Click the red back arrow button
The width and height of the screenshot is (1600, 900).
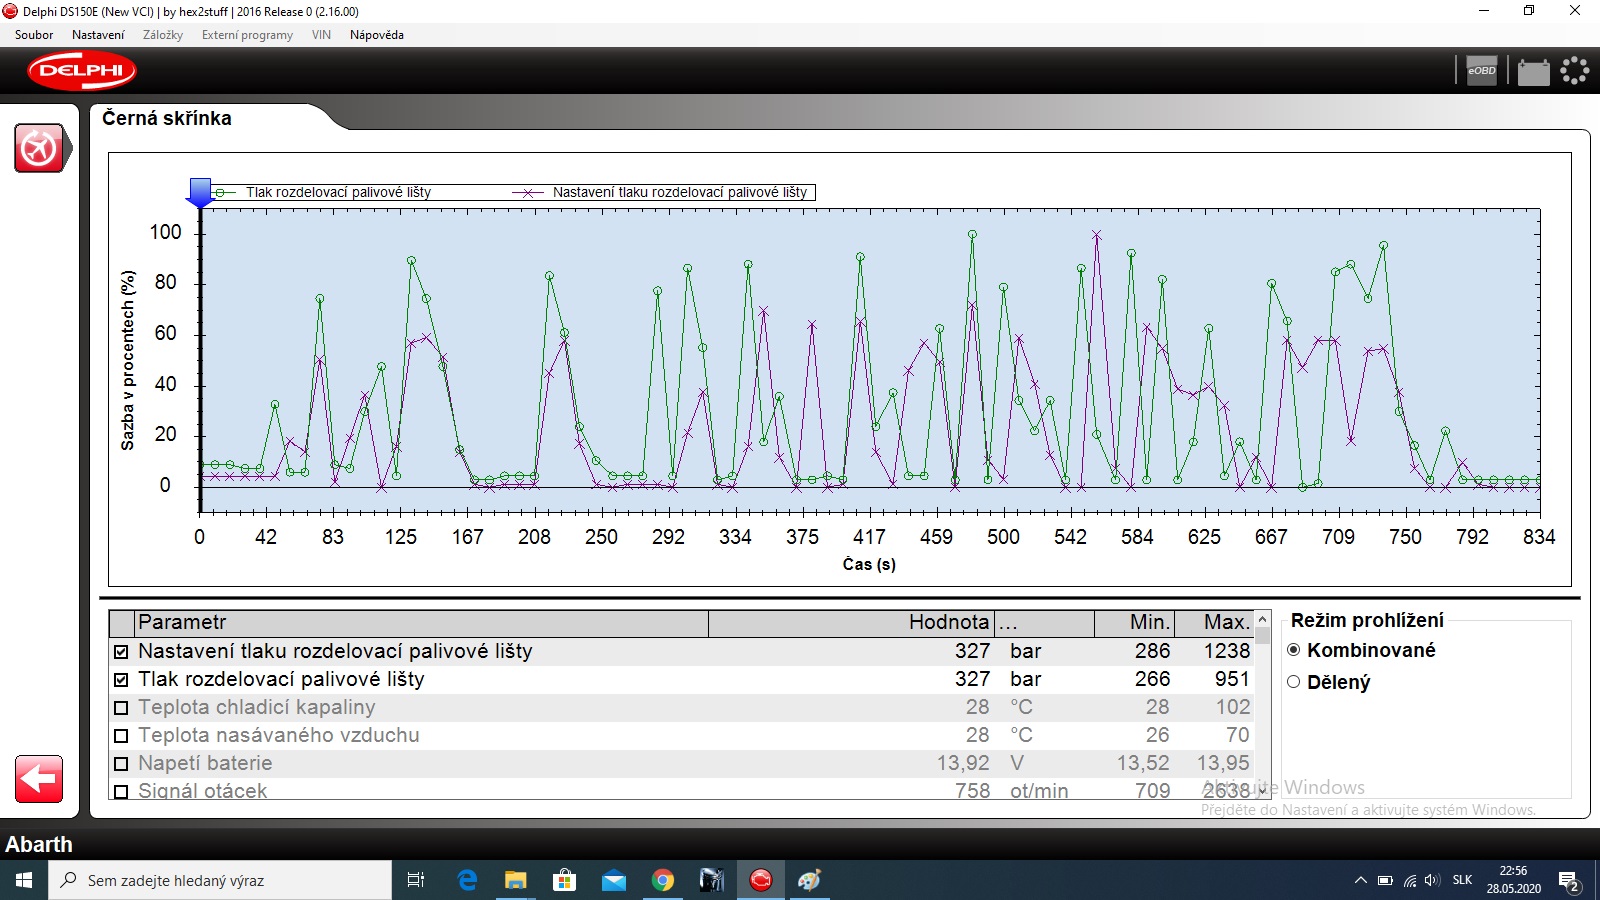pyautogui.click(x=39, y=779)
